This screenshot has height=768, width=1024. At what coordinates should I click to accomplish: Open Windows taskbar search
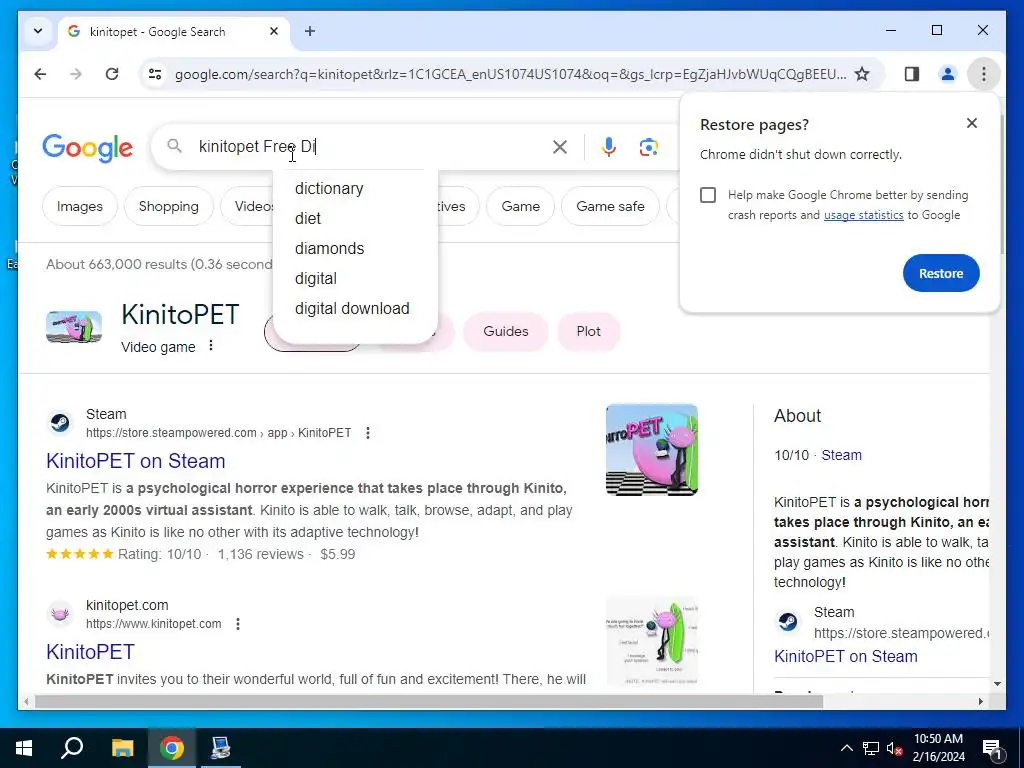(72, 748)
